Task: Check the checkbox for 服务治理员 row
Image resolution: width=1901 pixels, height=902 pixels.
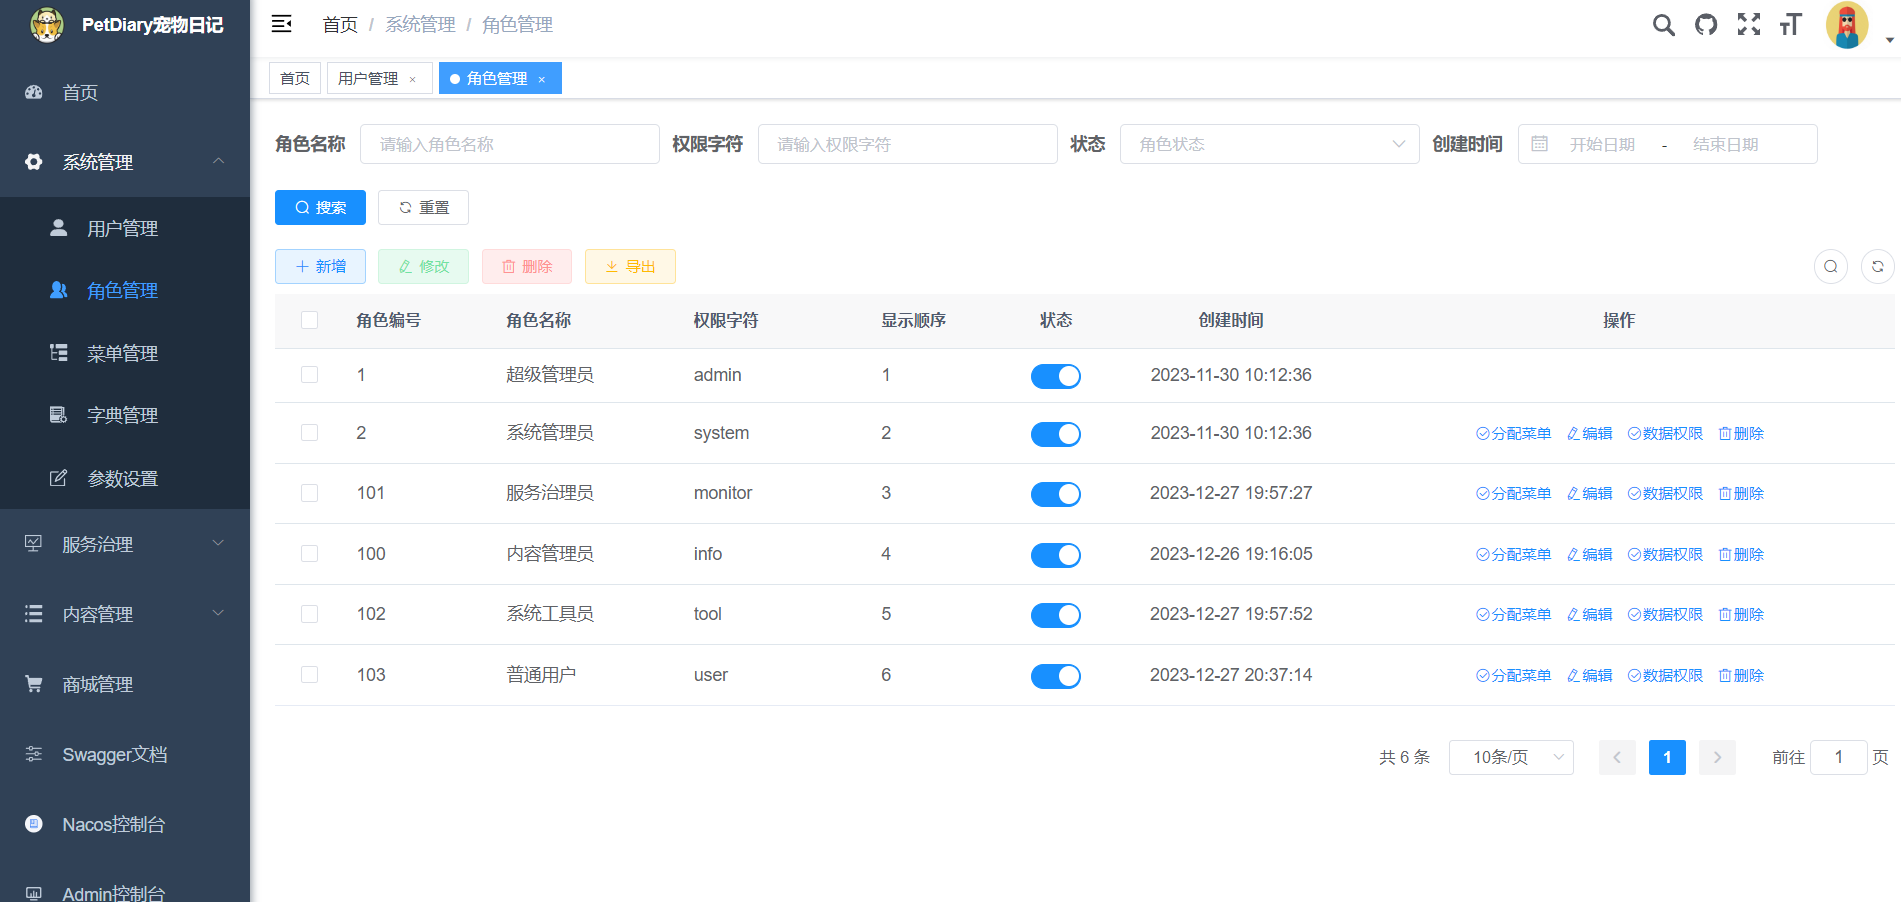Action: coord(310,493)
